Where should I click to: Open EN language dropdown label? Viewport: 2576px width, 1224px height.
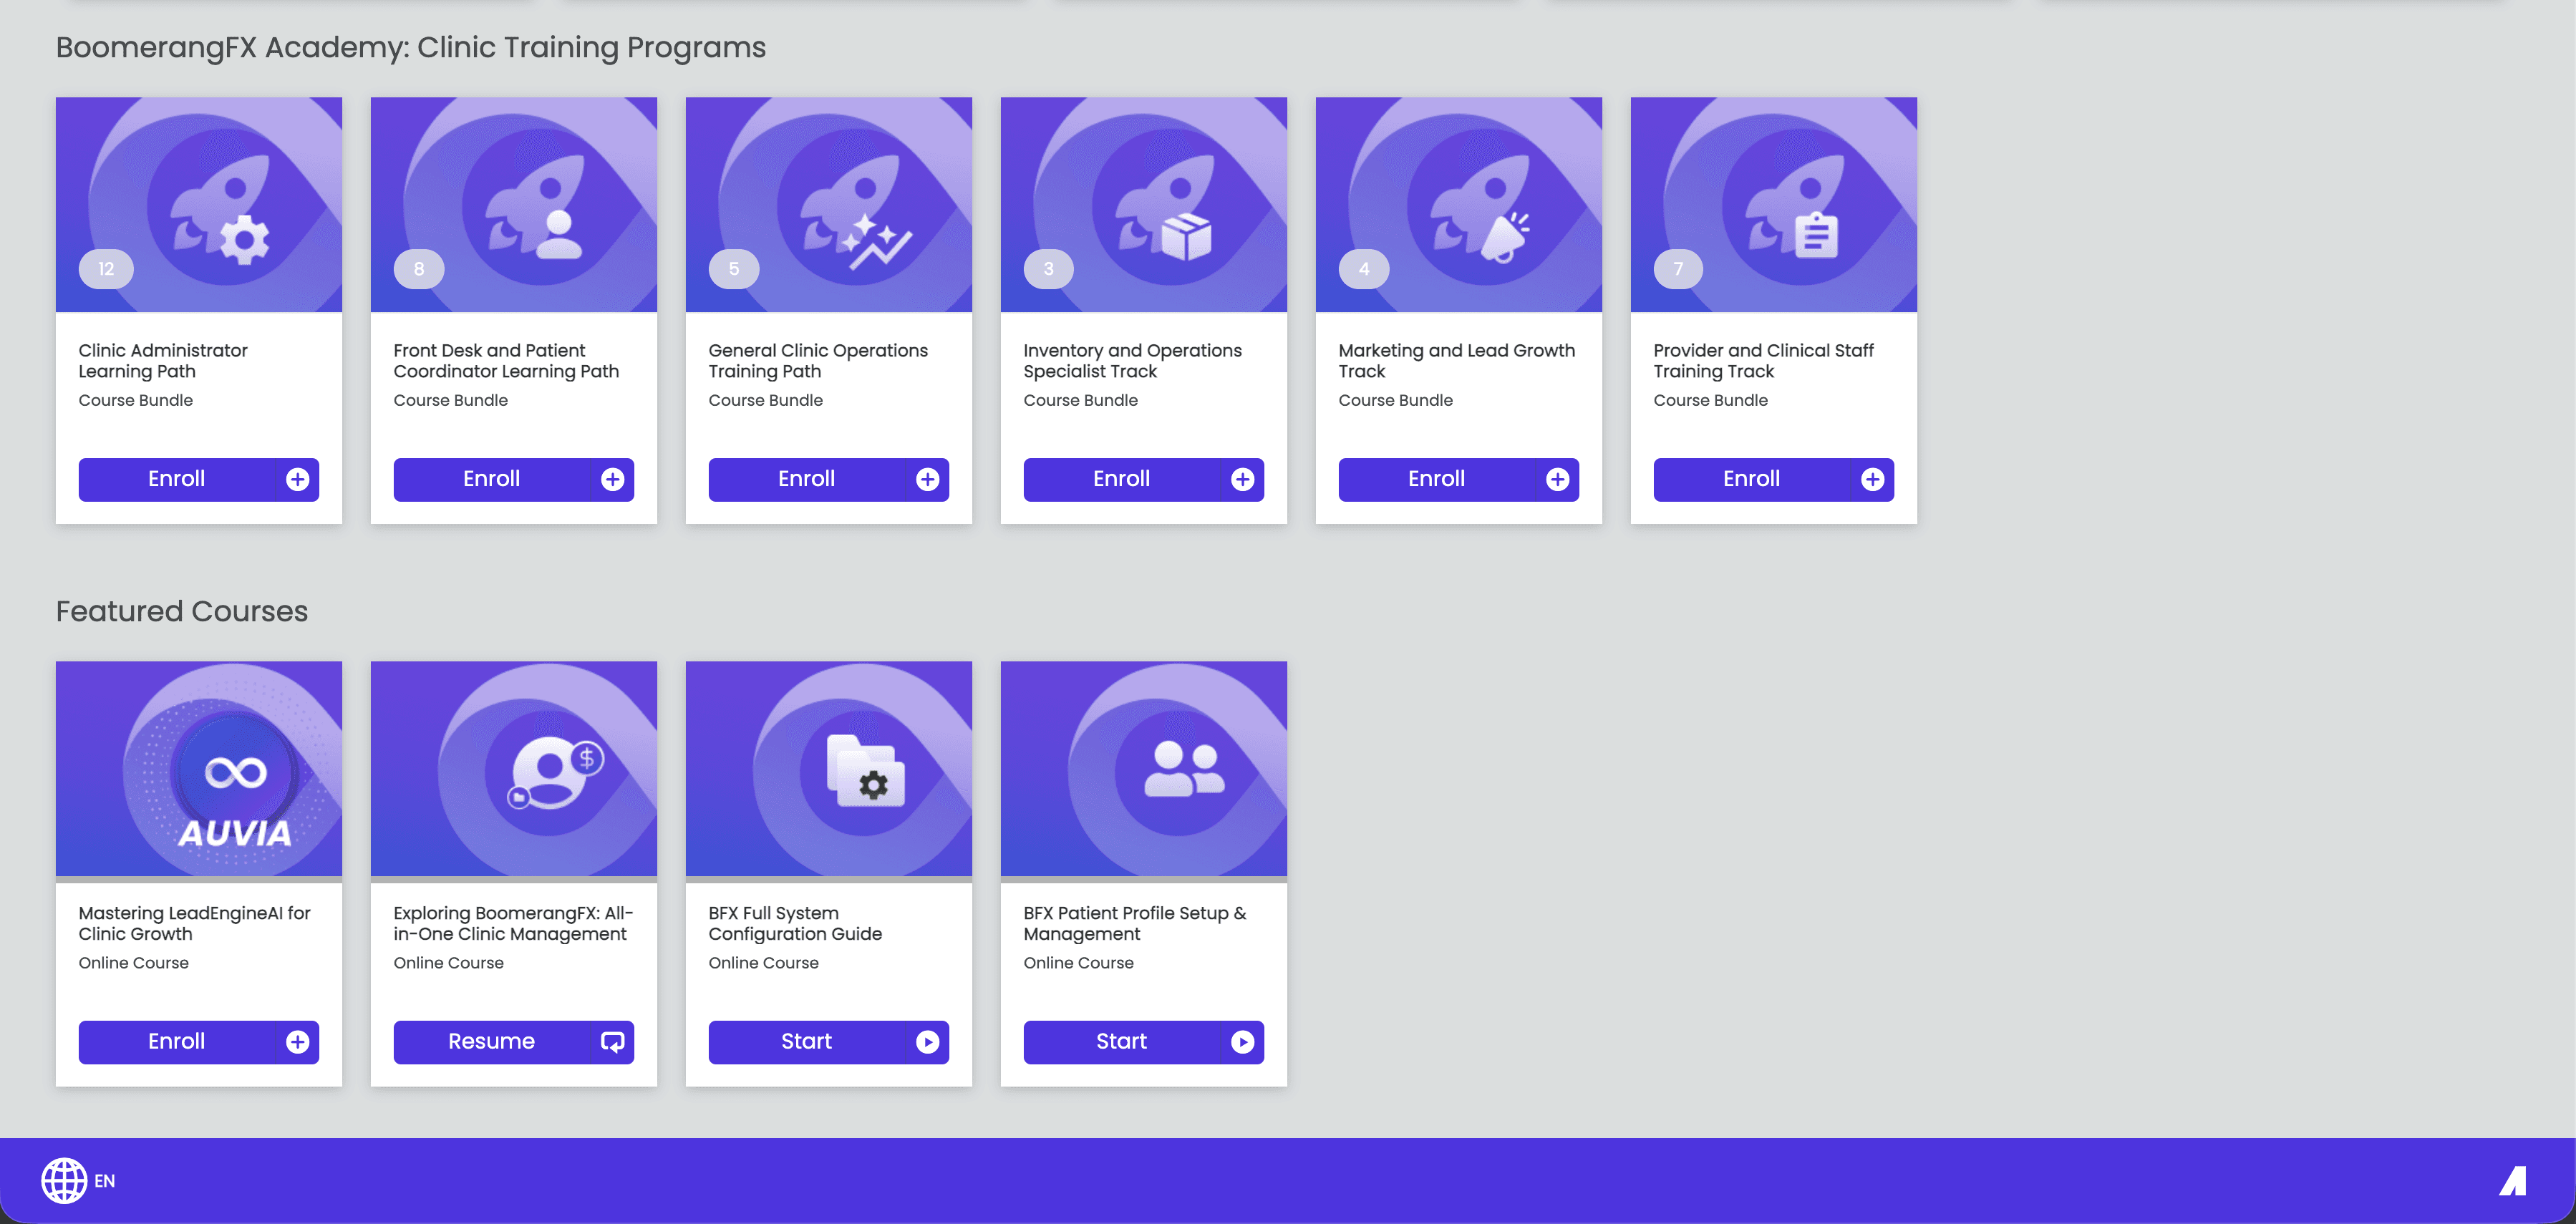click(105, 1181)
